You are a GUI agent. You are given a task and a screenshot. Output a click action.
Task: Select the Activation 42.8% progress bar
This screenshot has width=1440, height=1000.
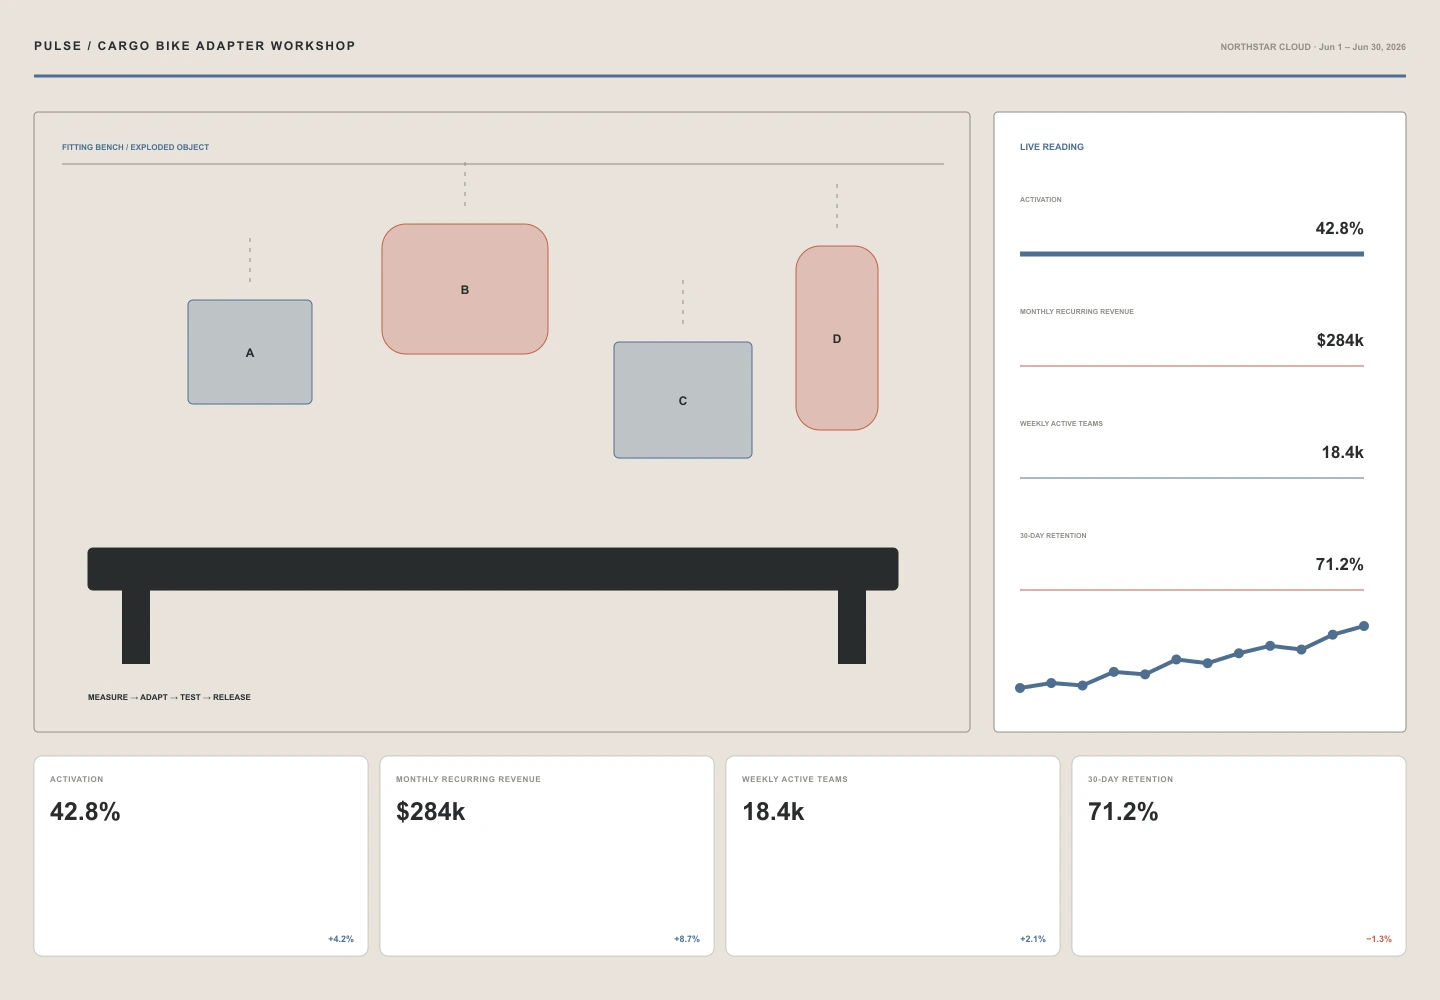coord(1192,254)
